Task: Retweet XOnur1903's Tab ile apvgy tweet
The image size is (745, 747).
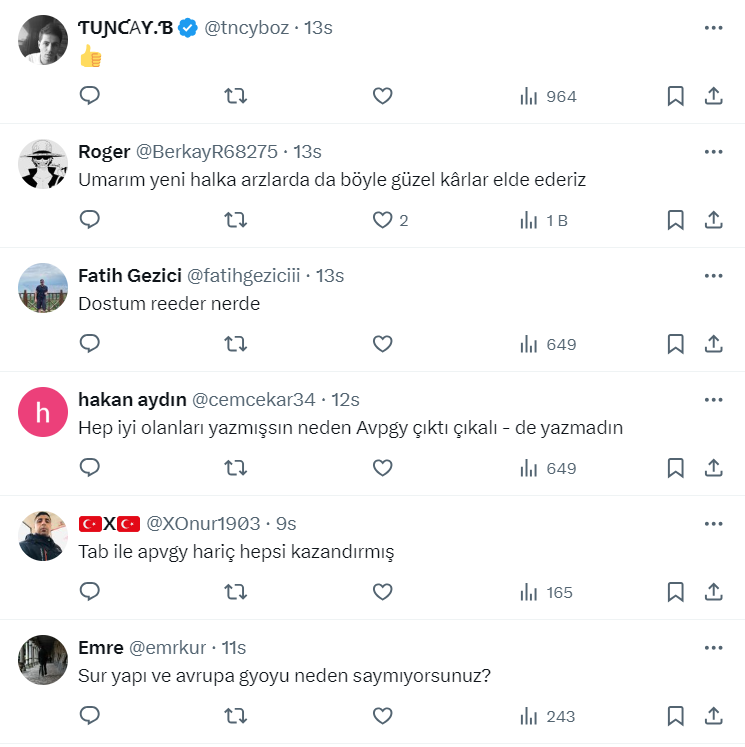Action: click(236, 592)
